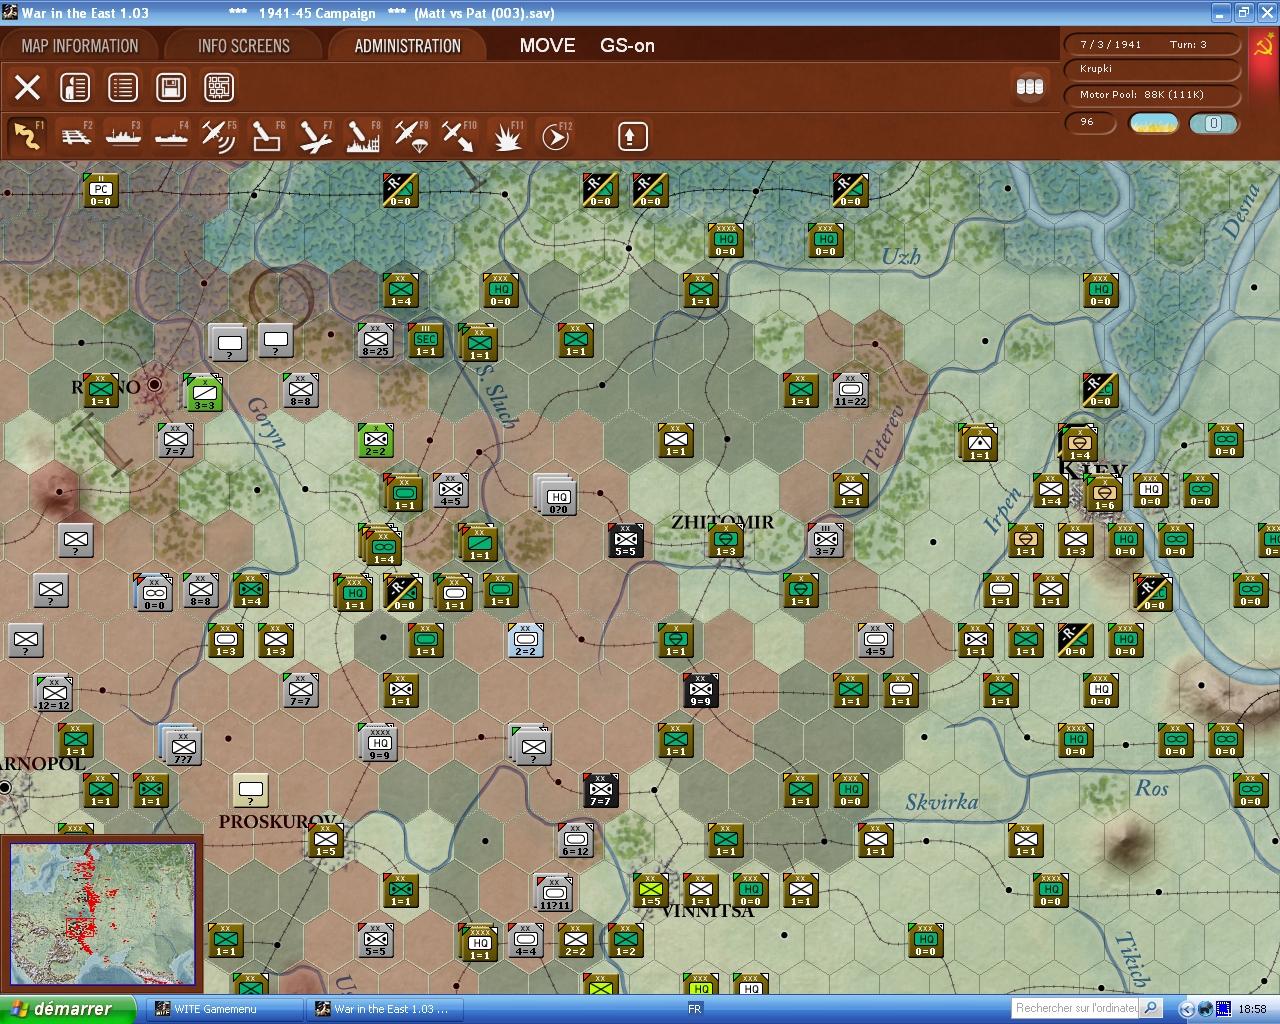
Task: Select the 5=5 black unit near Zhitomir
Action: [626, 540]
